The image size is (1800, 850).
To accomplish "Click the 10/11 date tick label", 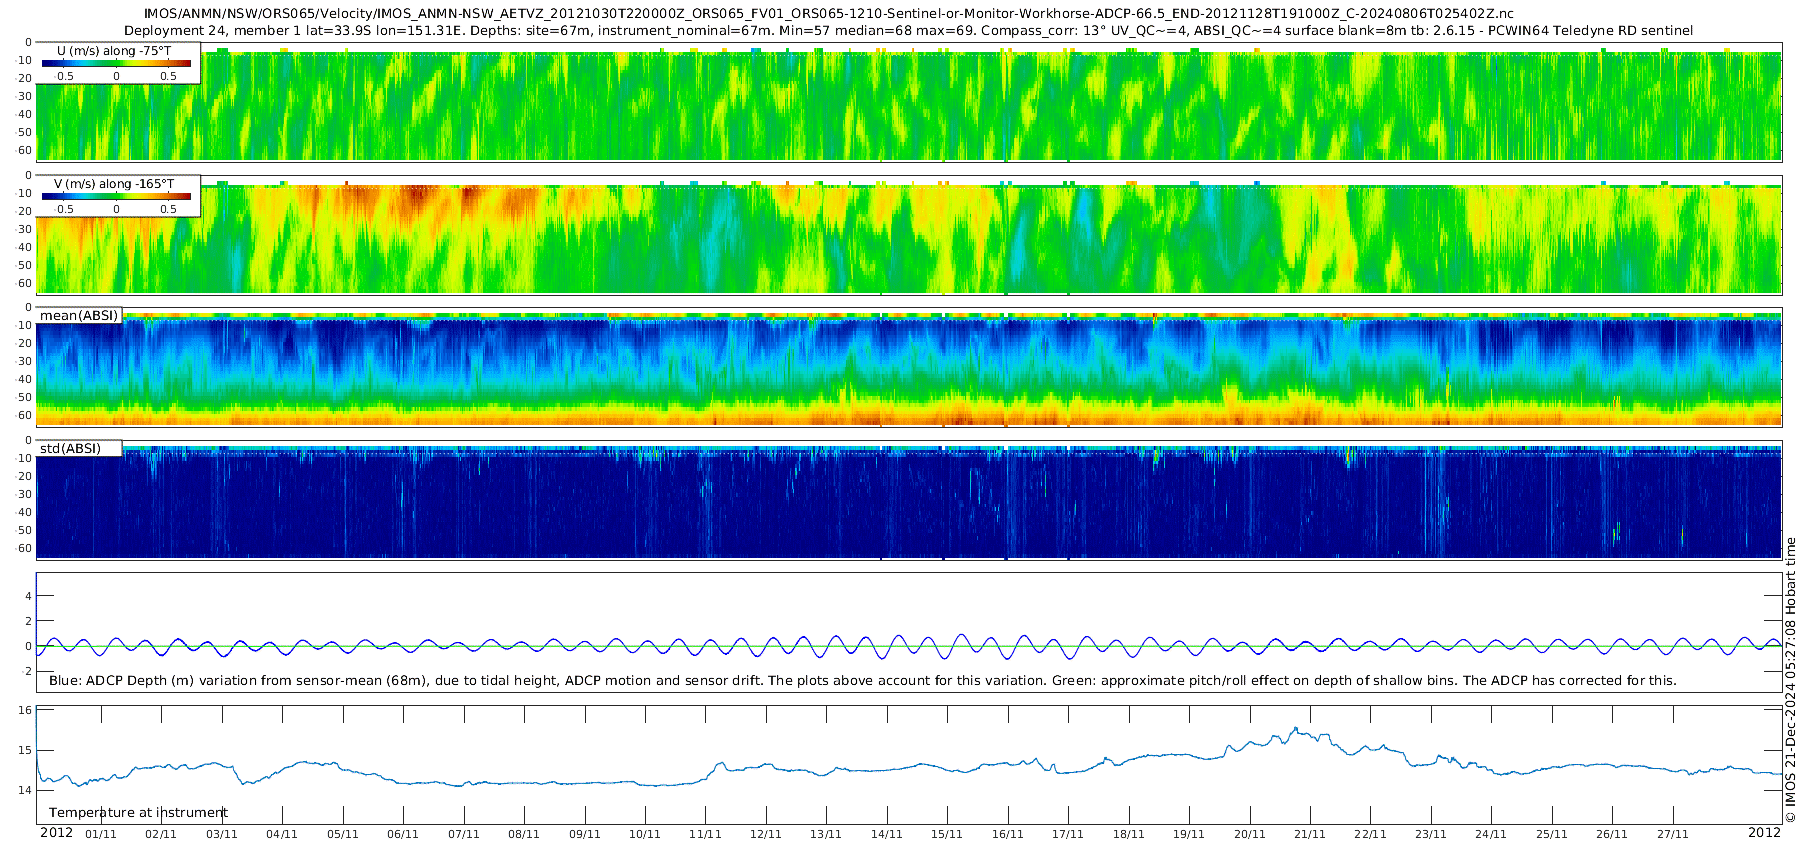I will 644,834.
